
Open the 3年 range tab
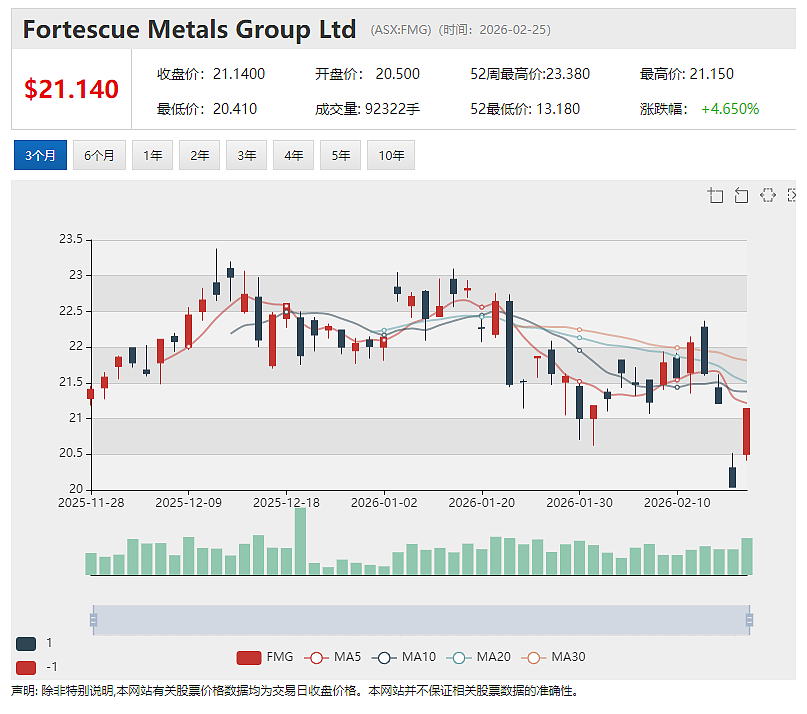point(247,155)
